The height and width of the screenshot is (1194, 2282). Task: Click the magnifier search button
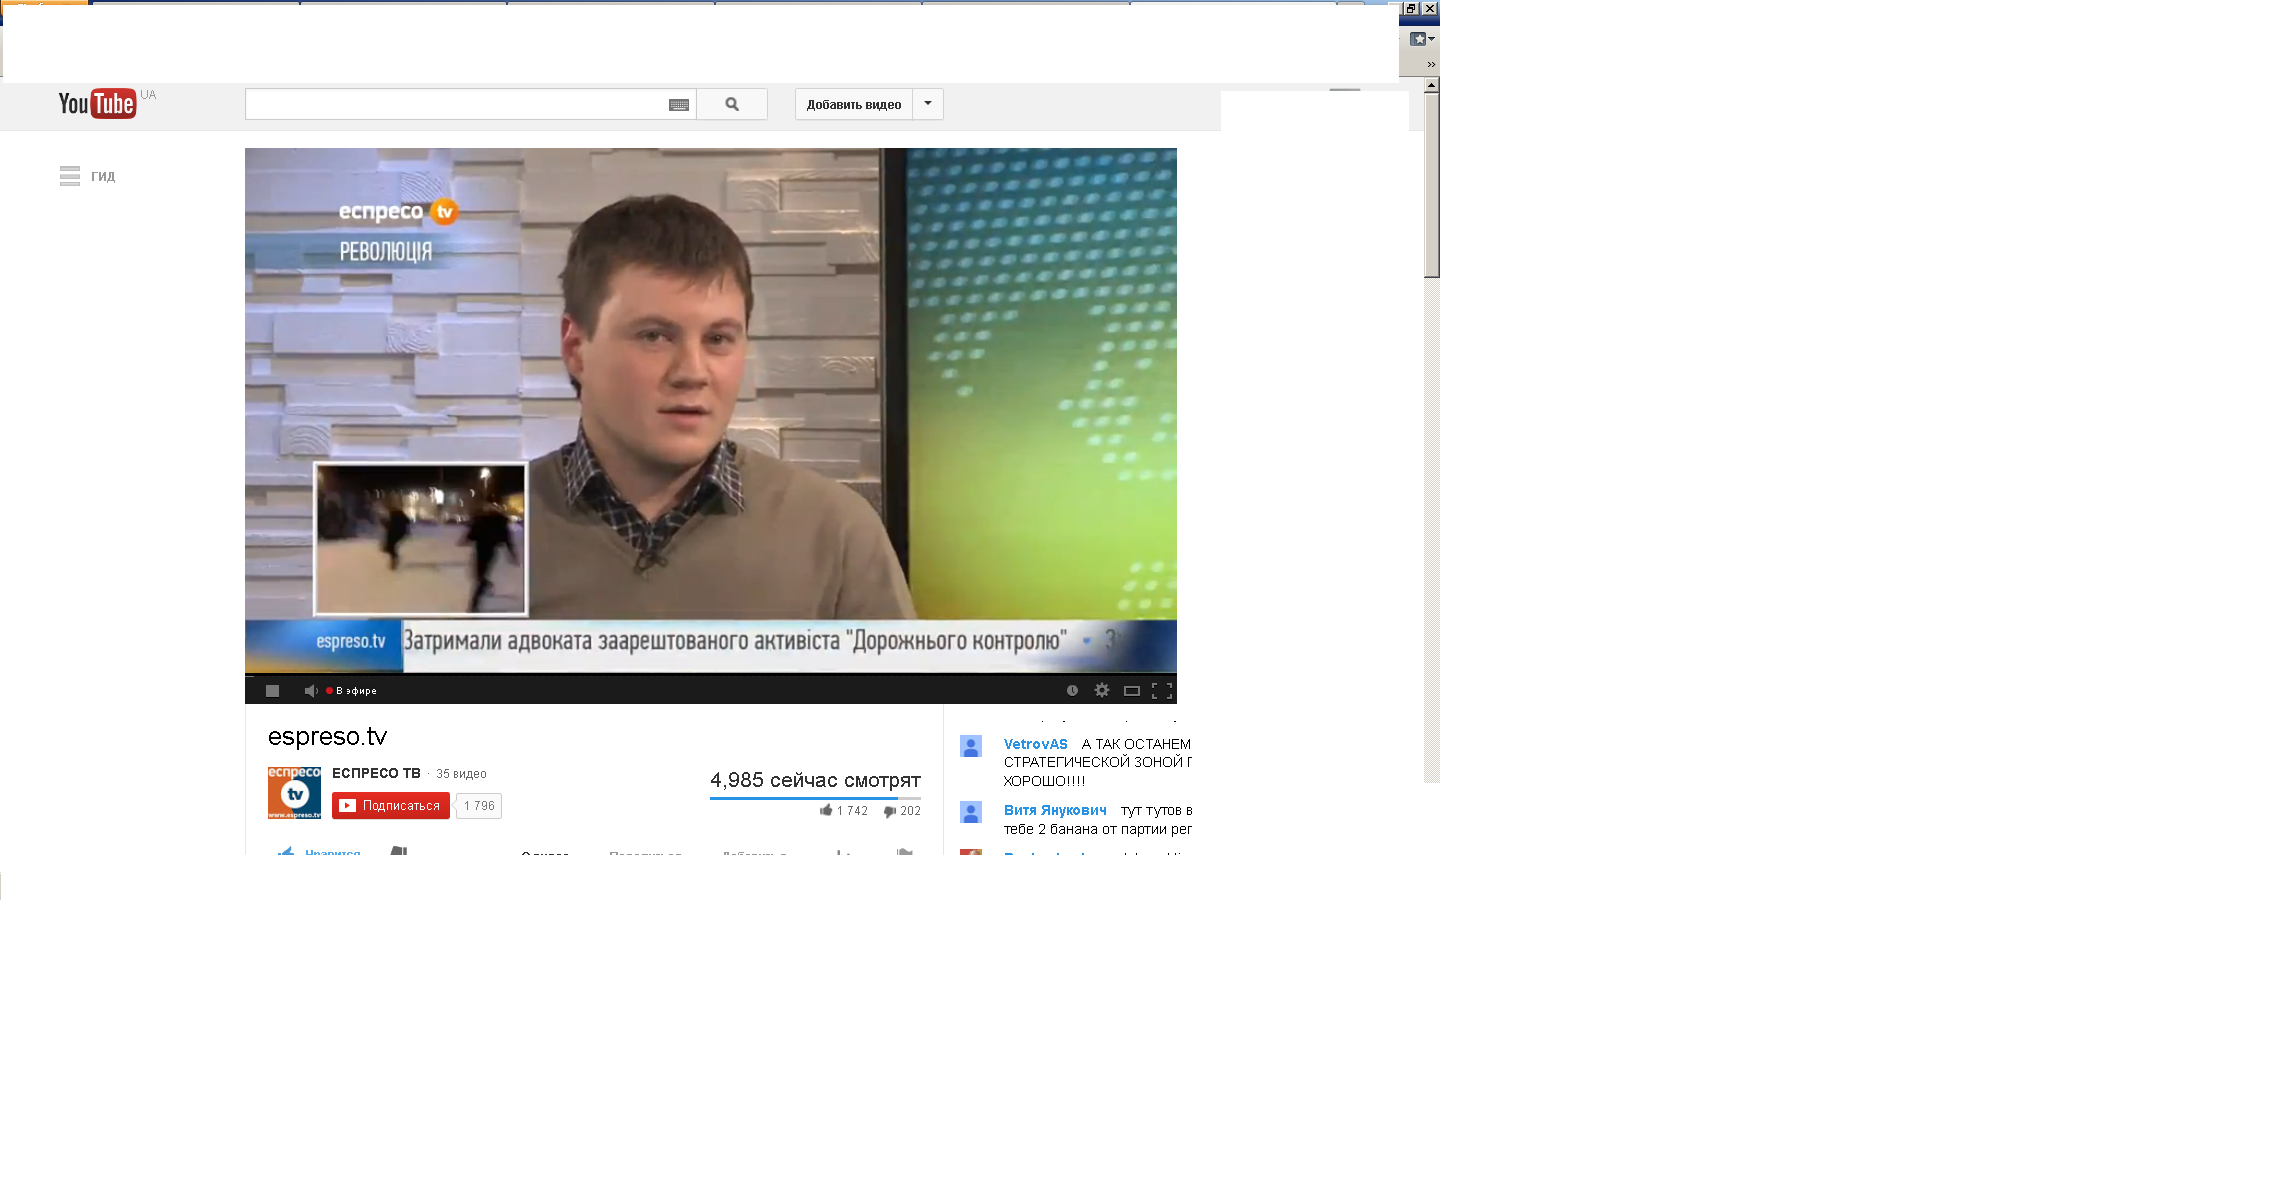click(732, 104)
